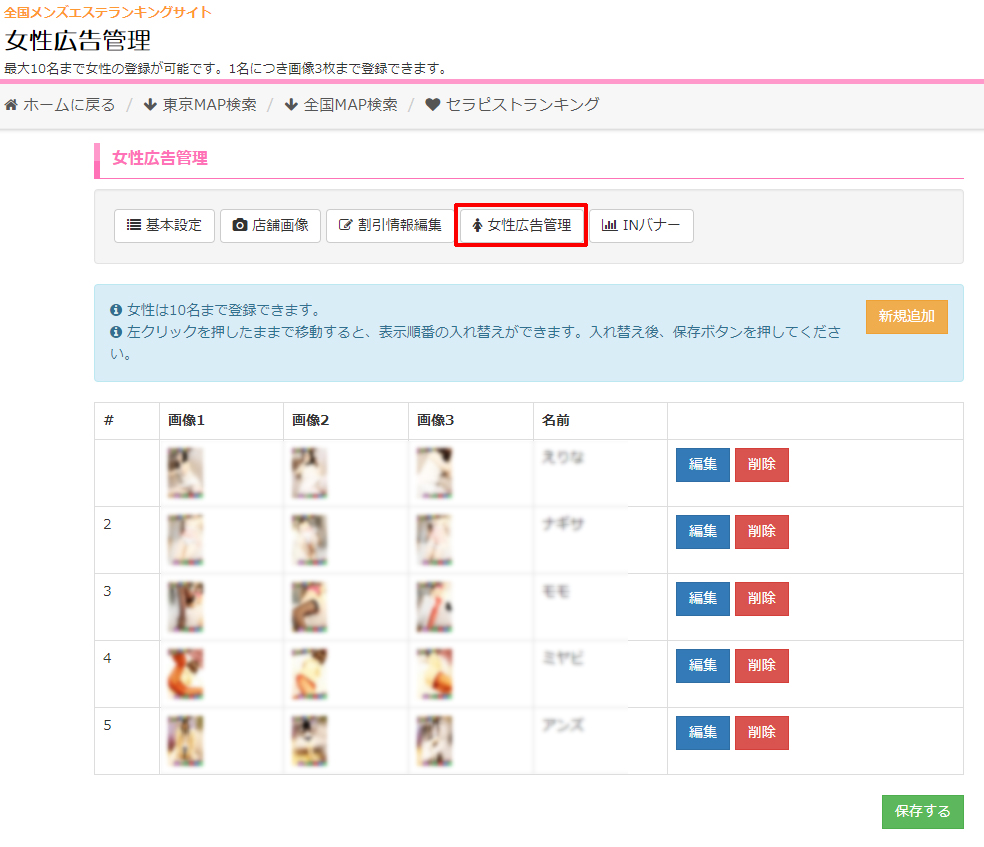The width and height of the screenshot is (984, 847).
Task: Click the 画像3 thumbnail in the first row
Action: (434, 473)
